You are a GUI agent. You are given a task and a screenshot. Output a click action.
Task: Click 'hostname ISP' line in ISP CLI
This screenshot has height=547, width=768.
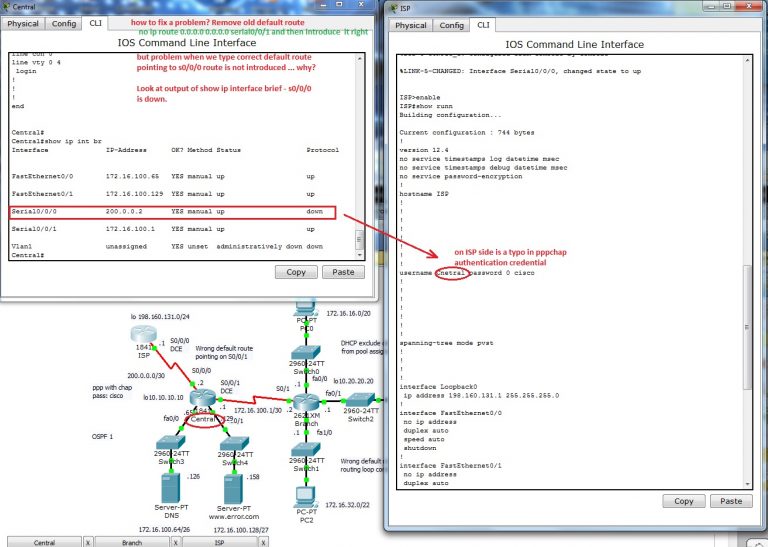424,194
